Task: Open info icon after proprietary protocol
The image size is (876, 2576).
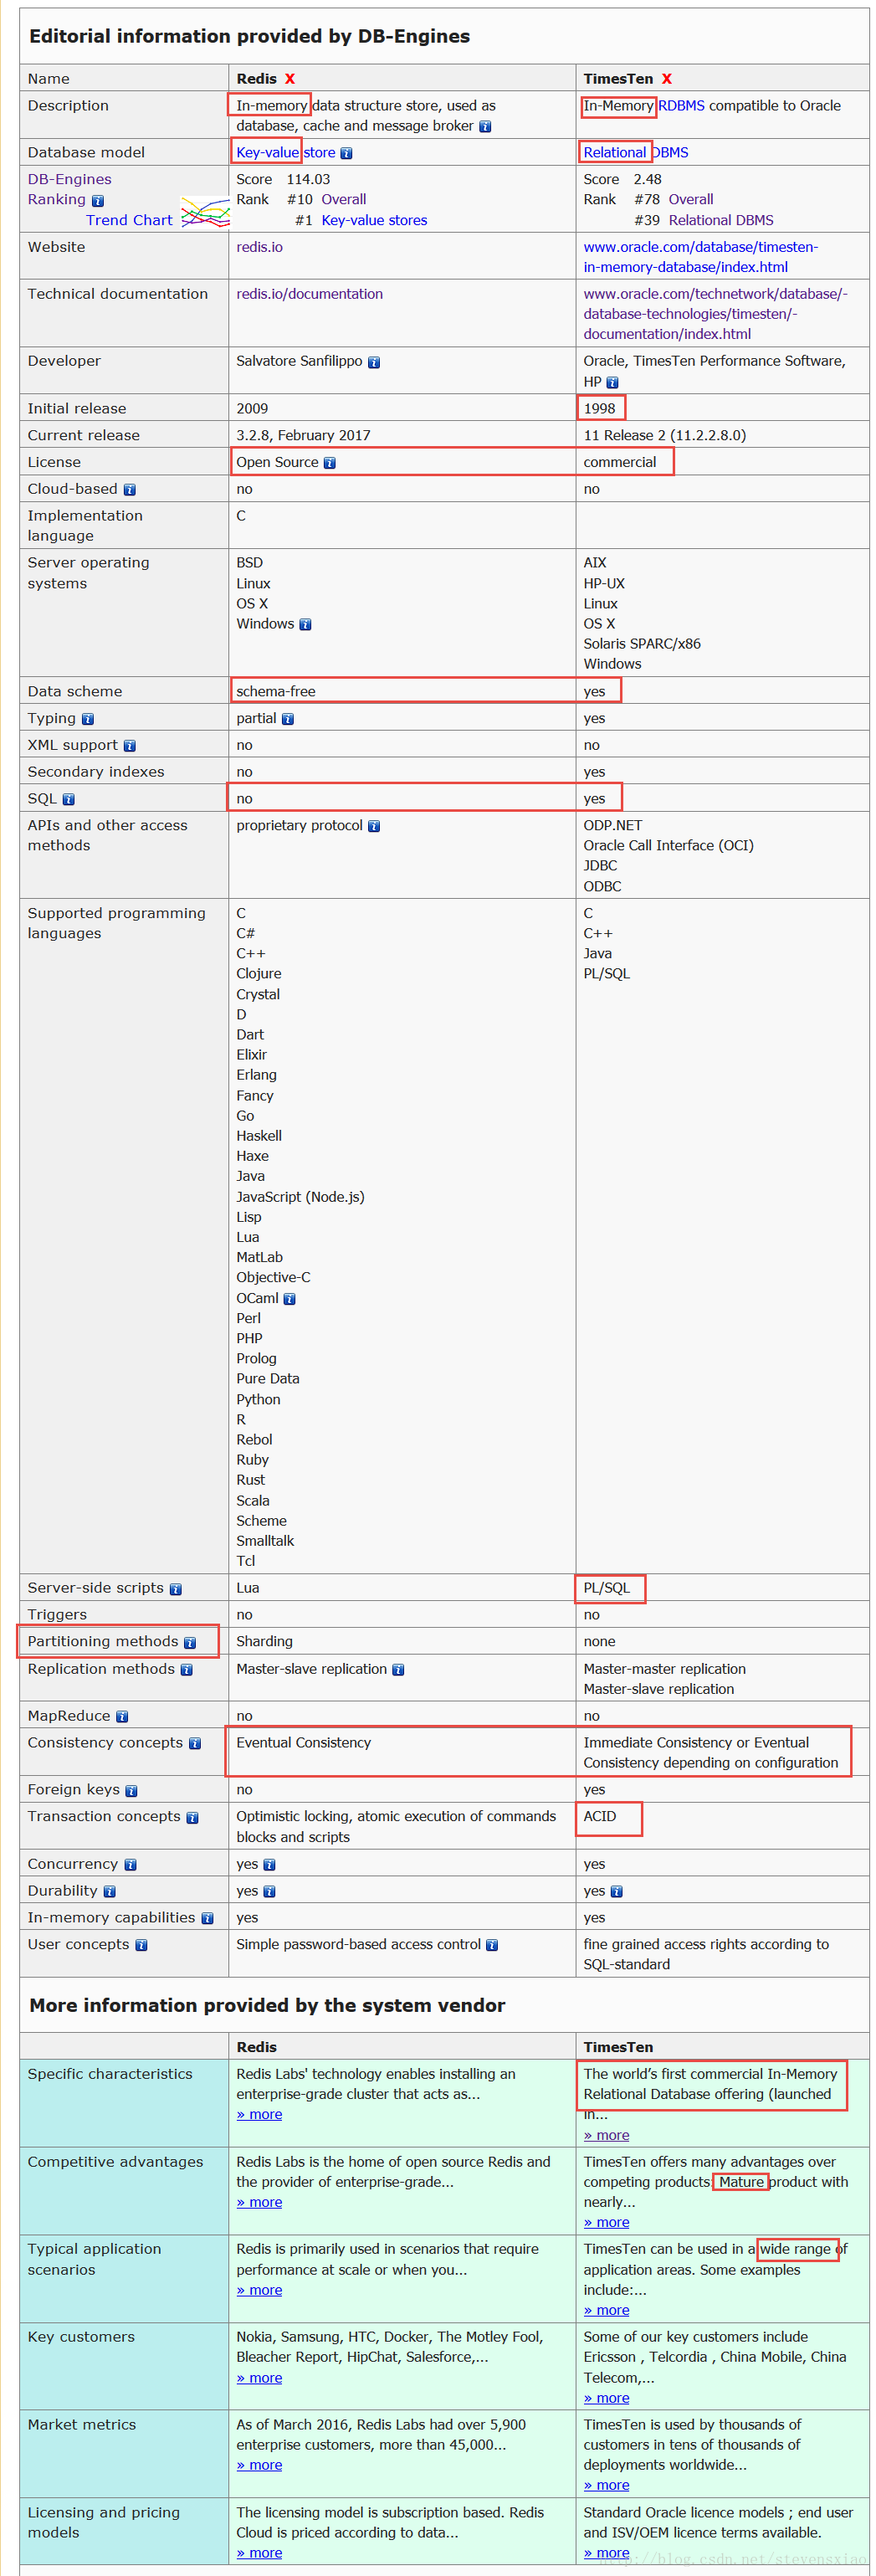Action: tap(374, 826)
